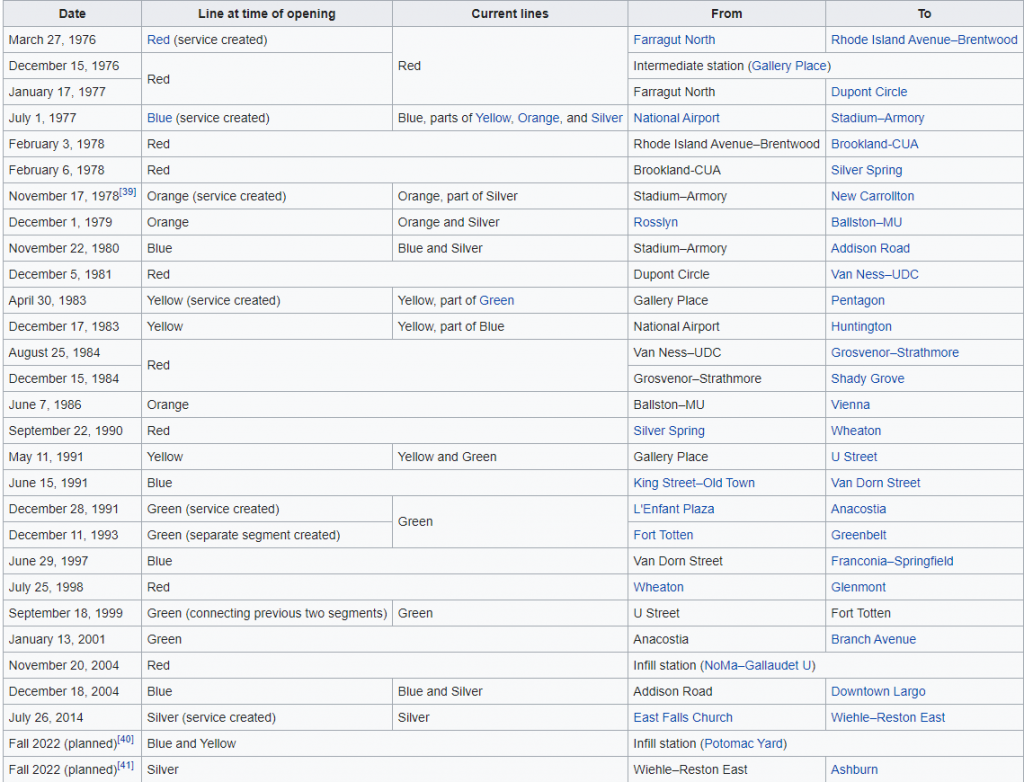The width and height of the screenshot is (1024, 782).
Task: Open citation 40 beside Fall 2022 planned
Action: (125, 739)
